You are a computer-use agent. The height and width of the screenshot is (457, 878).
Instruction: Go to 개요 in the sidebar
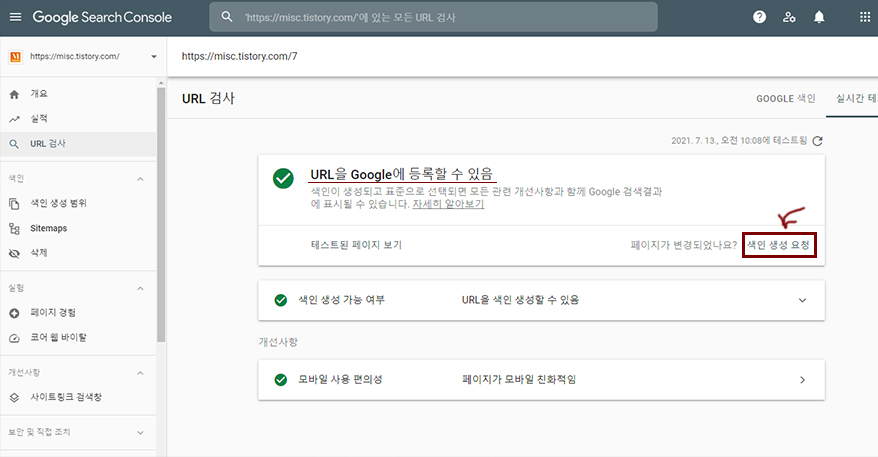click(78, 94)
